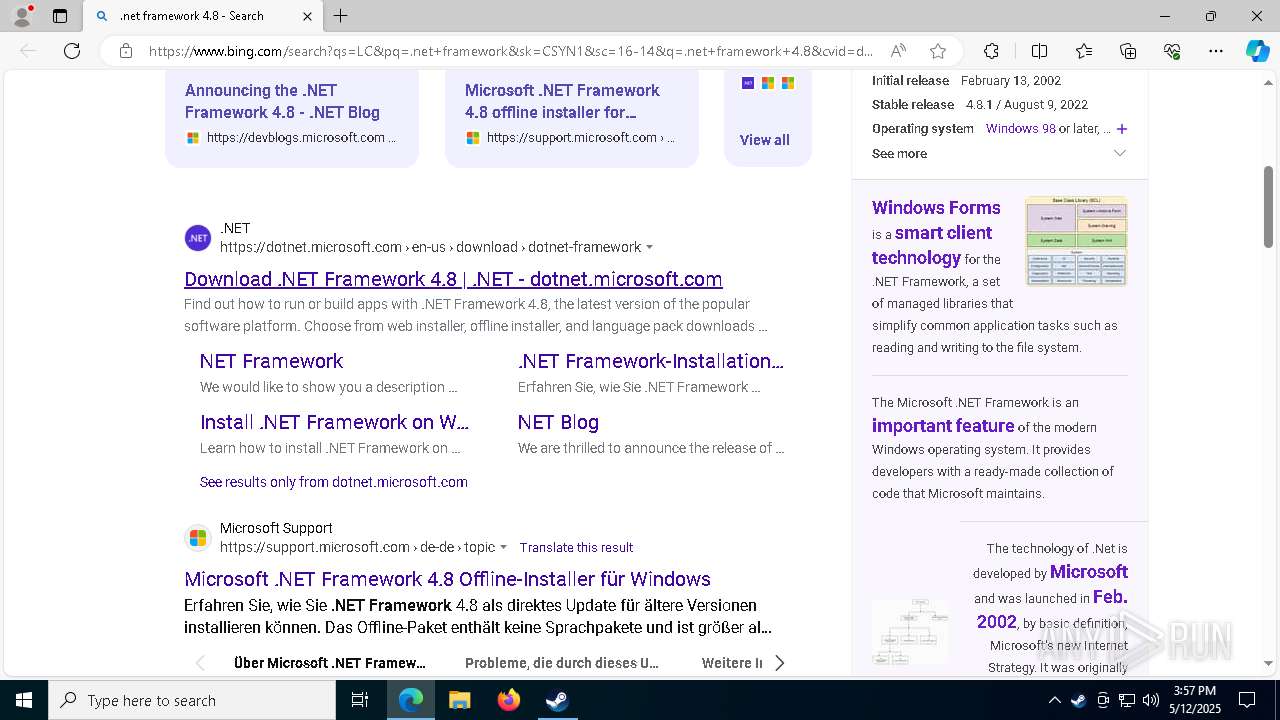This screenshot has height=720, width=1280.
Task: Open the Copilot sidebar icon
Action: click(1257, 51)
